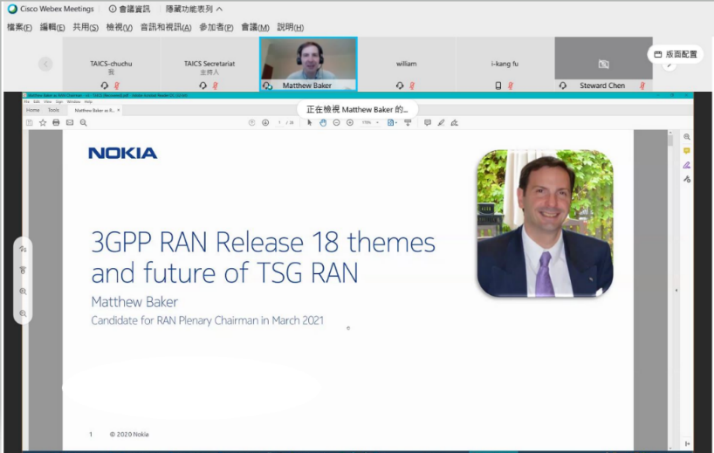Click the 正在檢視 Matthew Baker viewing label
This screenshot has height=453, width=714.
tap(357, 109)
